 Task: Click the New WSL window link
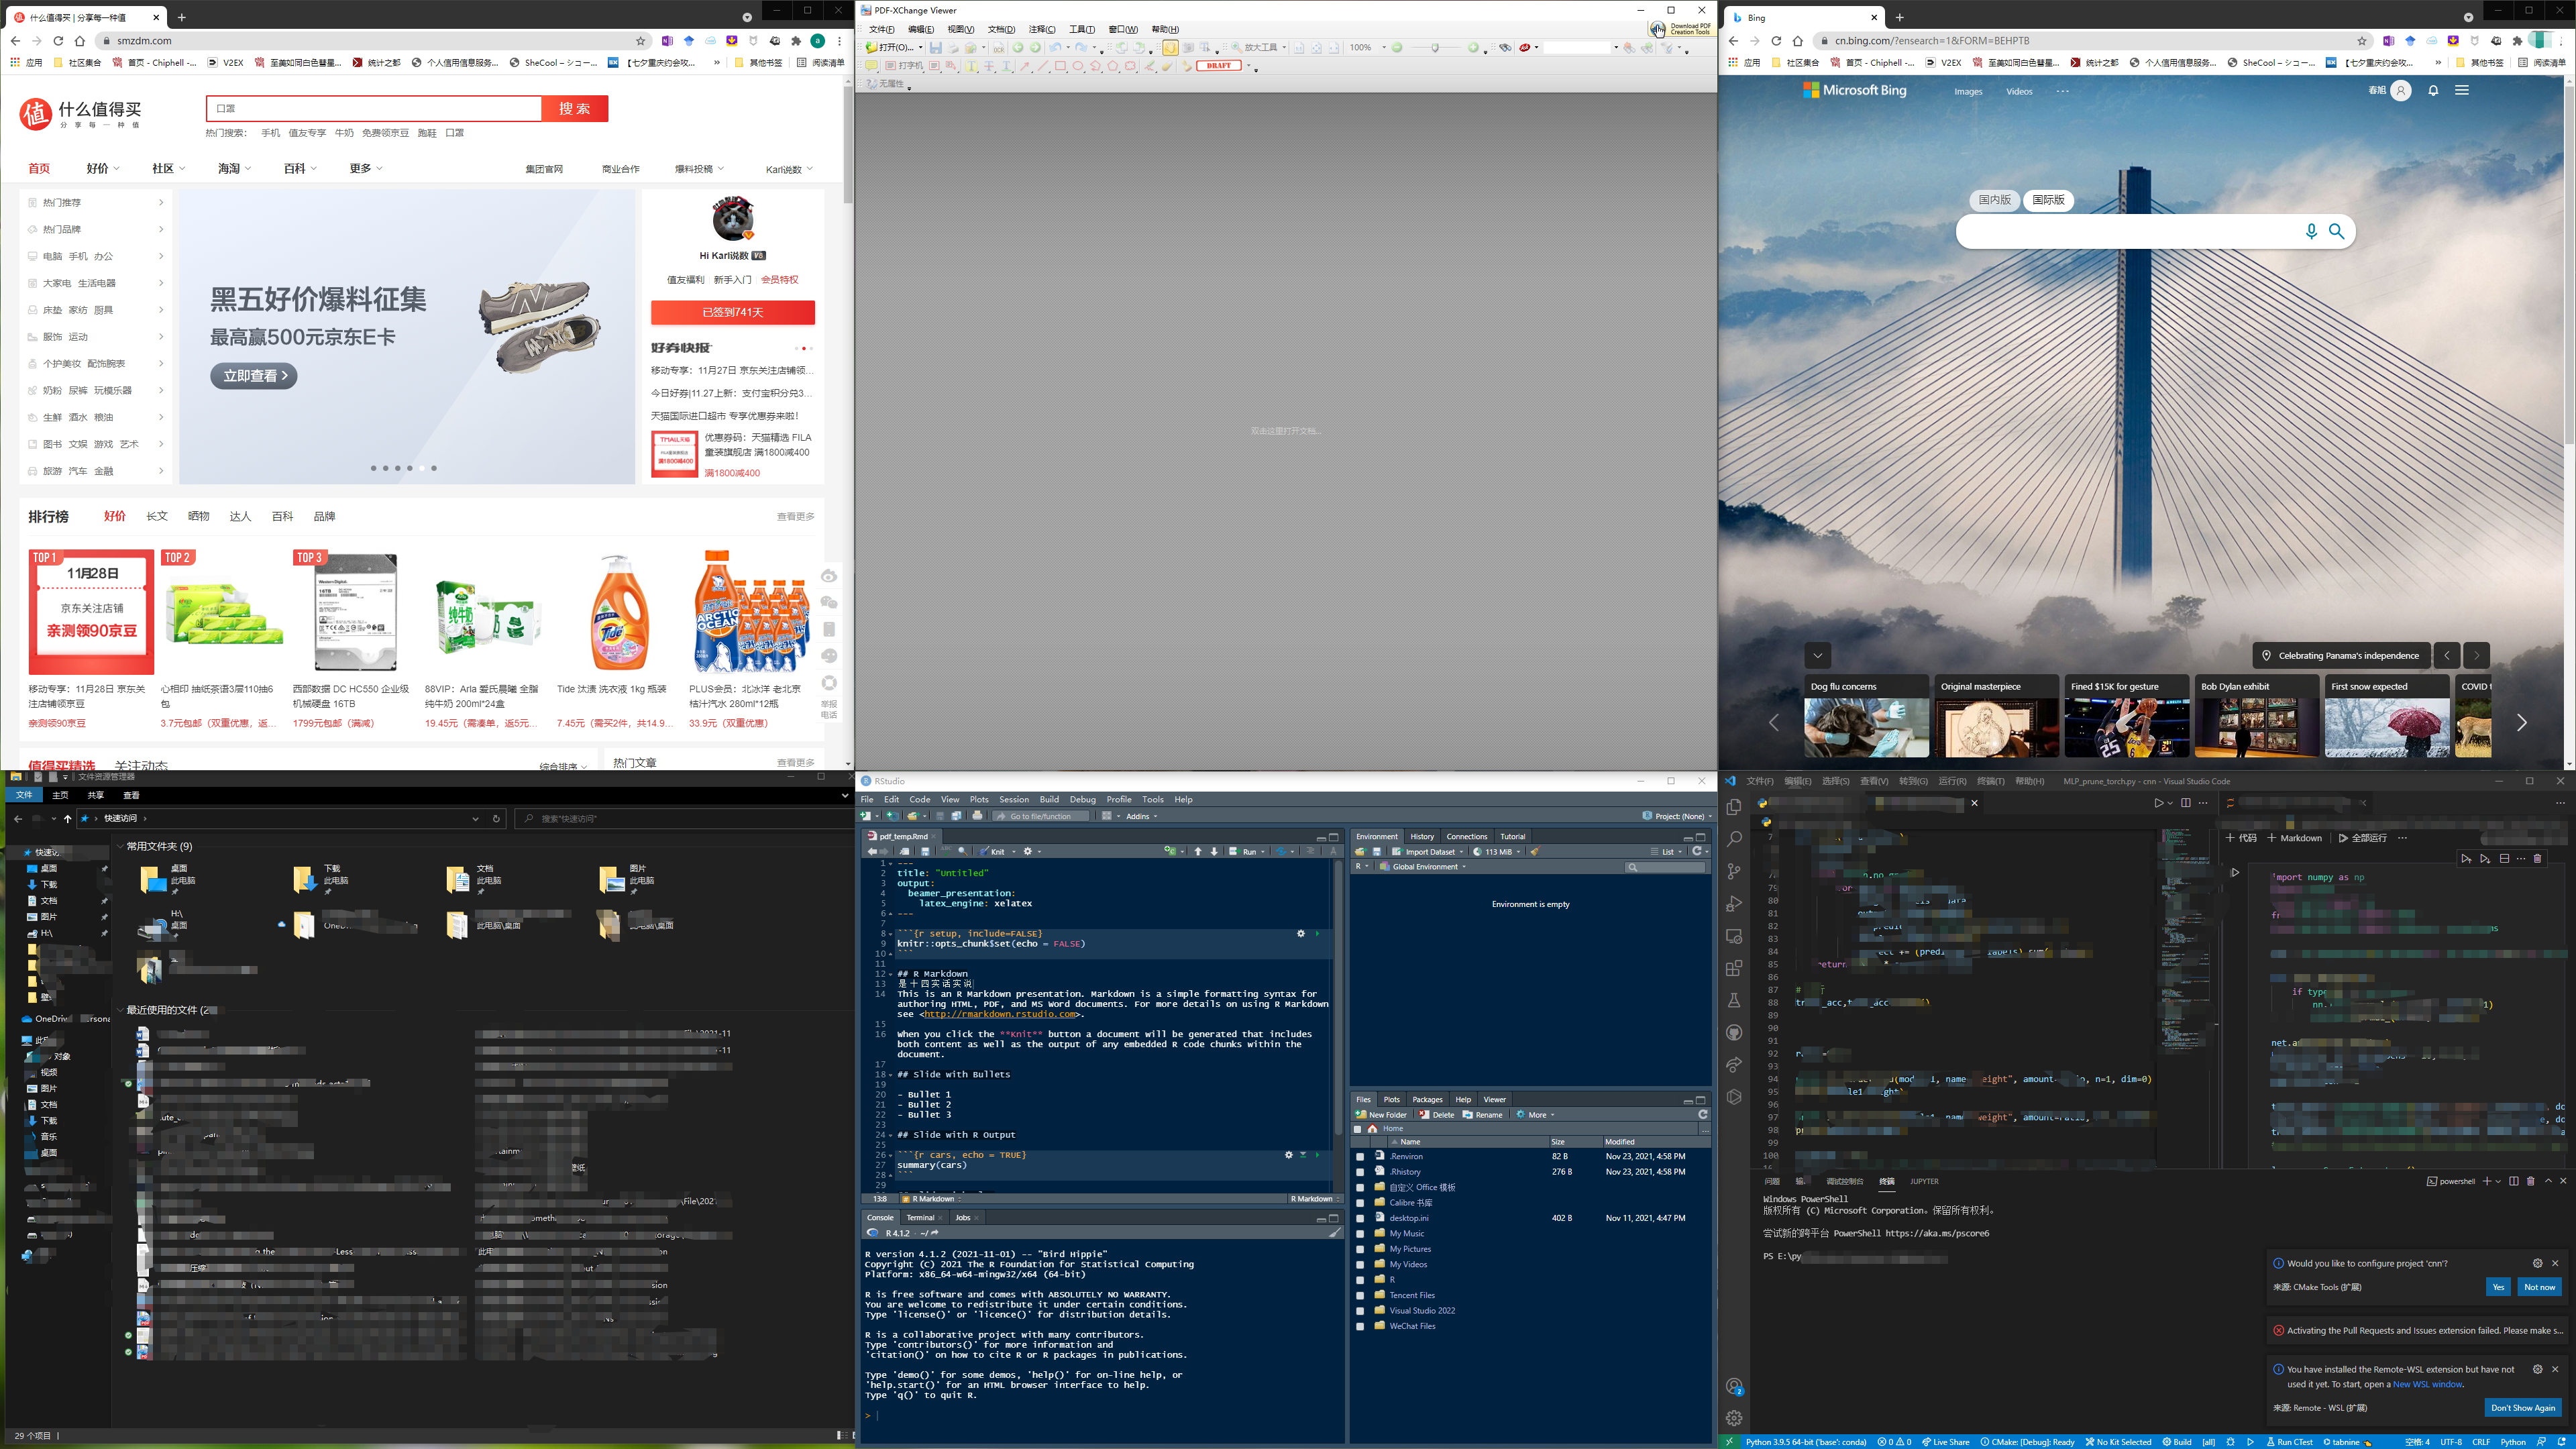click(x=2427, y=1384)
